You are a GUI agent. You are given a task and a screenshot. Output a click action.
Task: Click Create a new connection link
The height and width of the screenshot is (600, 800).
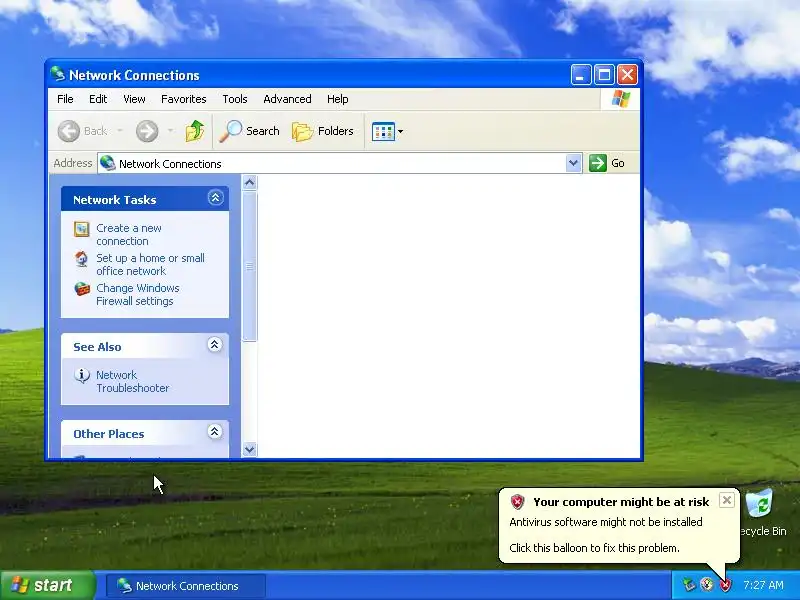pos(129,235)
